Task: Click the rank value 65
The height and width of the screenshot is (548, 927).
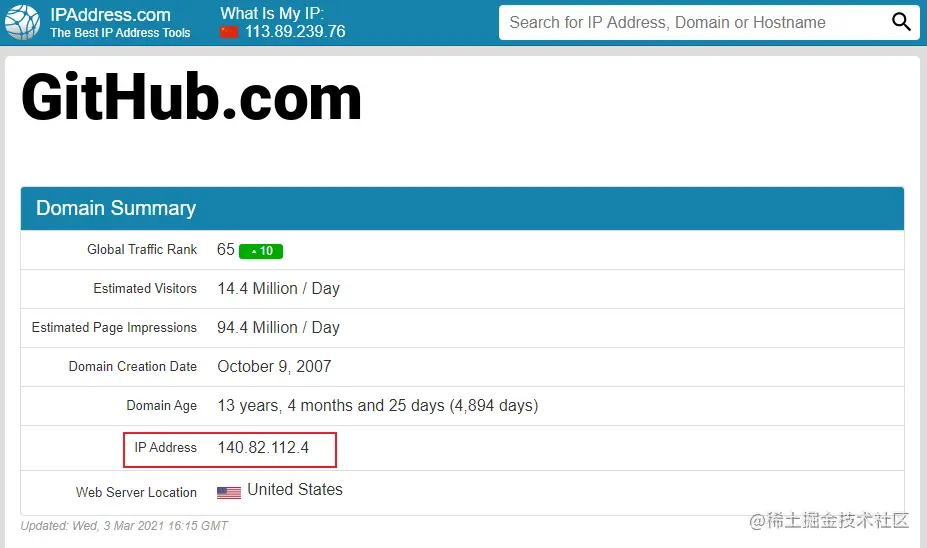Action: coord(226,249)
